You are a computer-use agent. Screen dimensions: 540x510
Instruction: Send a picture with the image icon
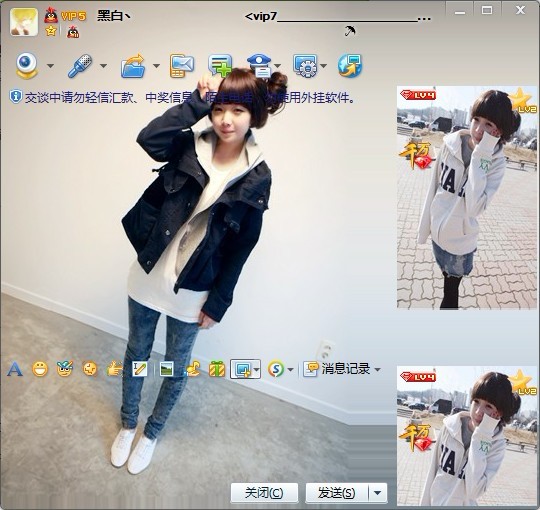(167, 369)
